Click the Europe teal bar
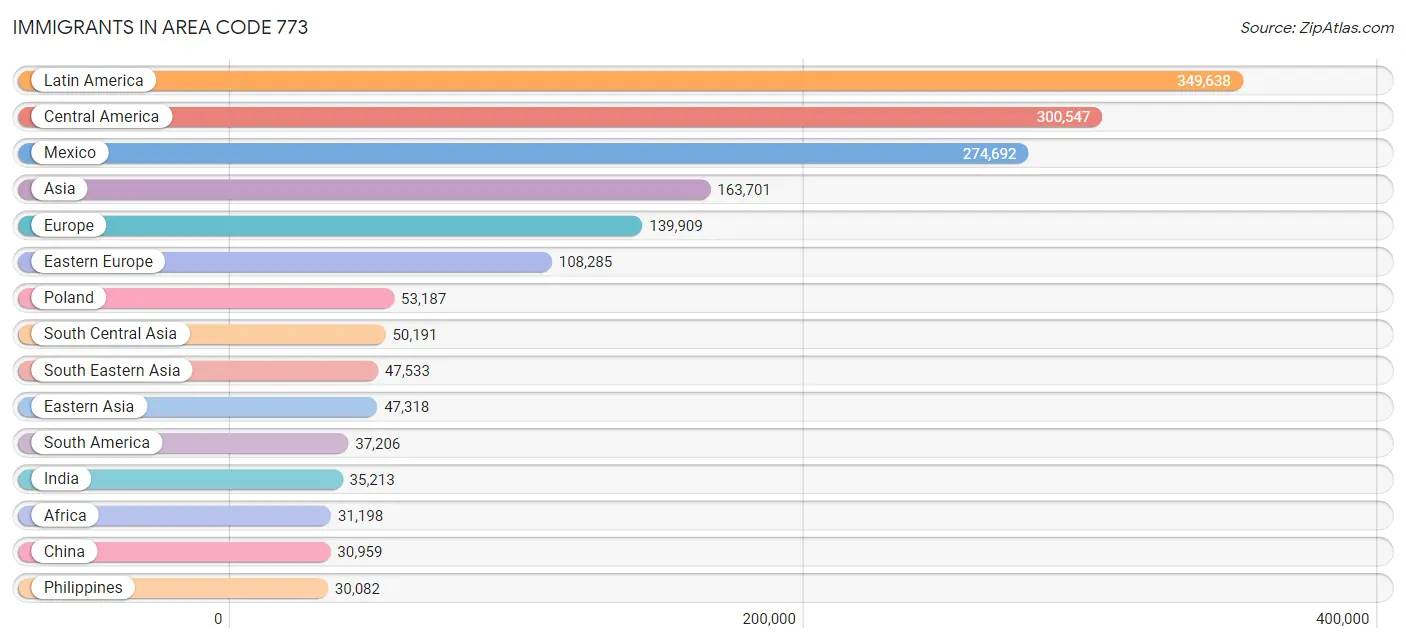The width and height of the screenshot is (1406, 643). point(330,226)
